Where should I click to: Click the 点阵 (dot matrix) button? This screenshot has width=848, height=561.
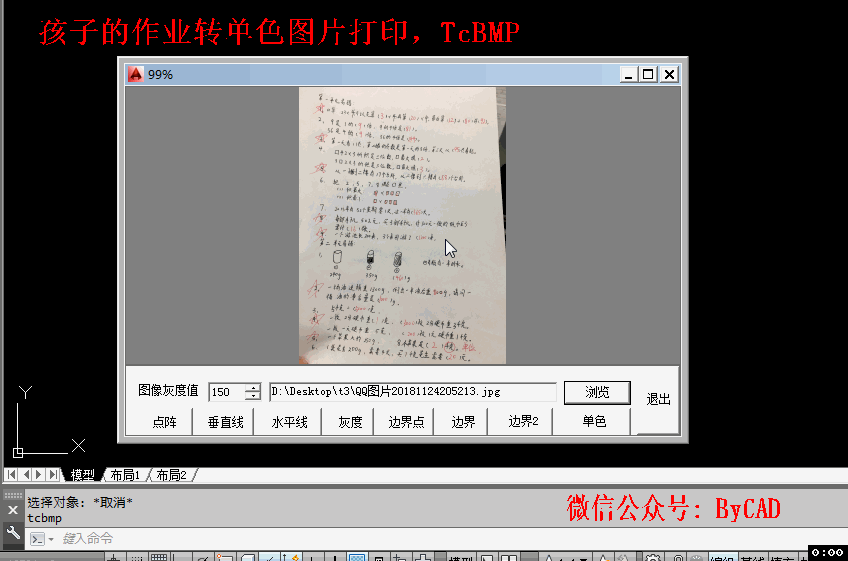pos(164,422)
